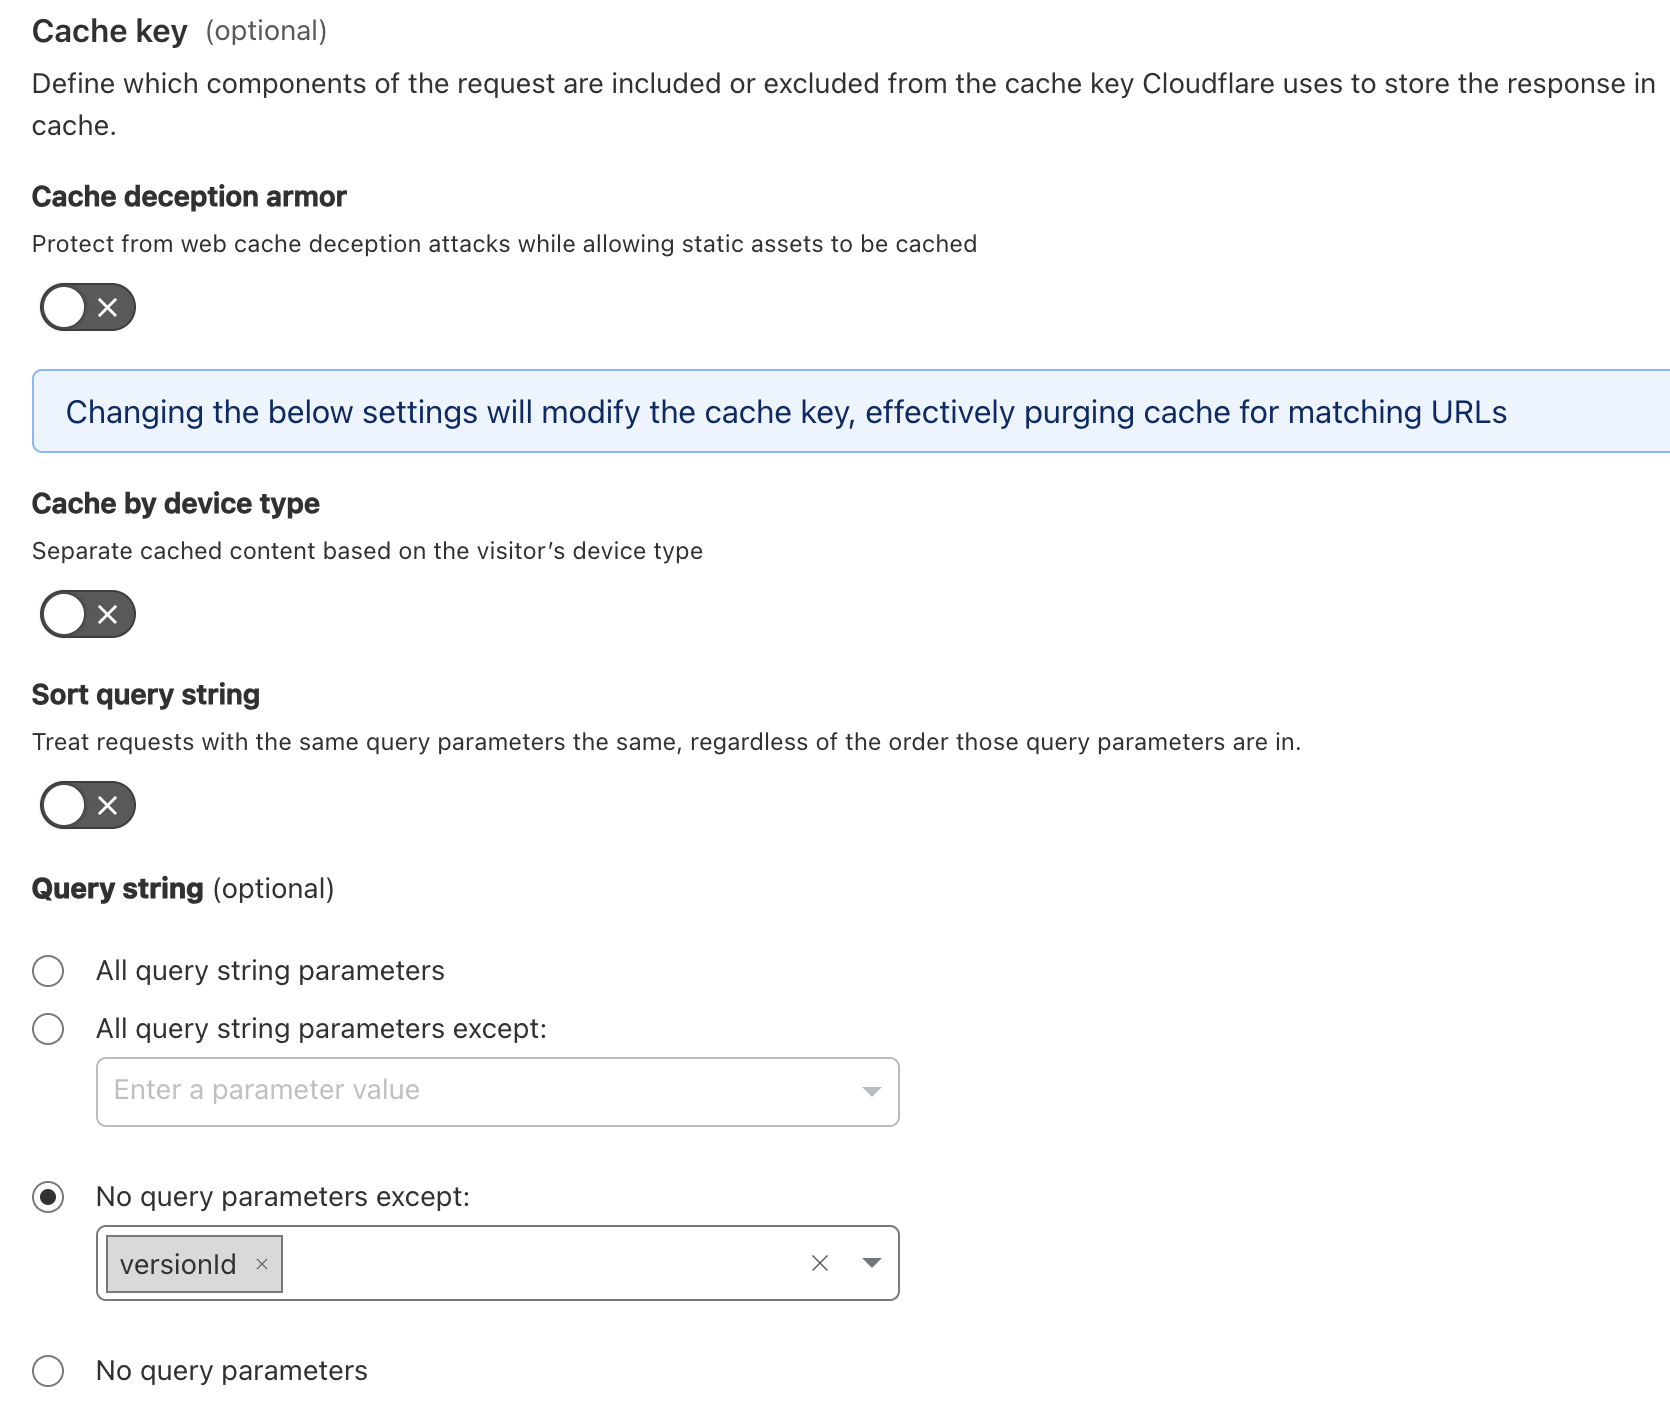Choose All query string parameters except
Image resolution: width=1670 pixels, height=1412 pixels.
click(48, 1029)
